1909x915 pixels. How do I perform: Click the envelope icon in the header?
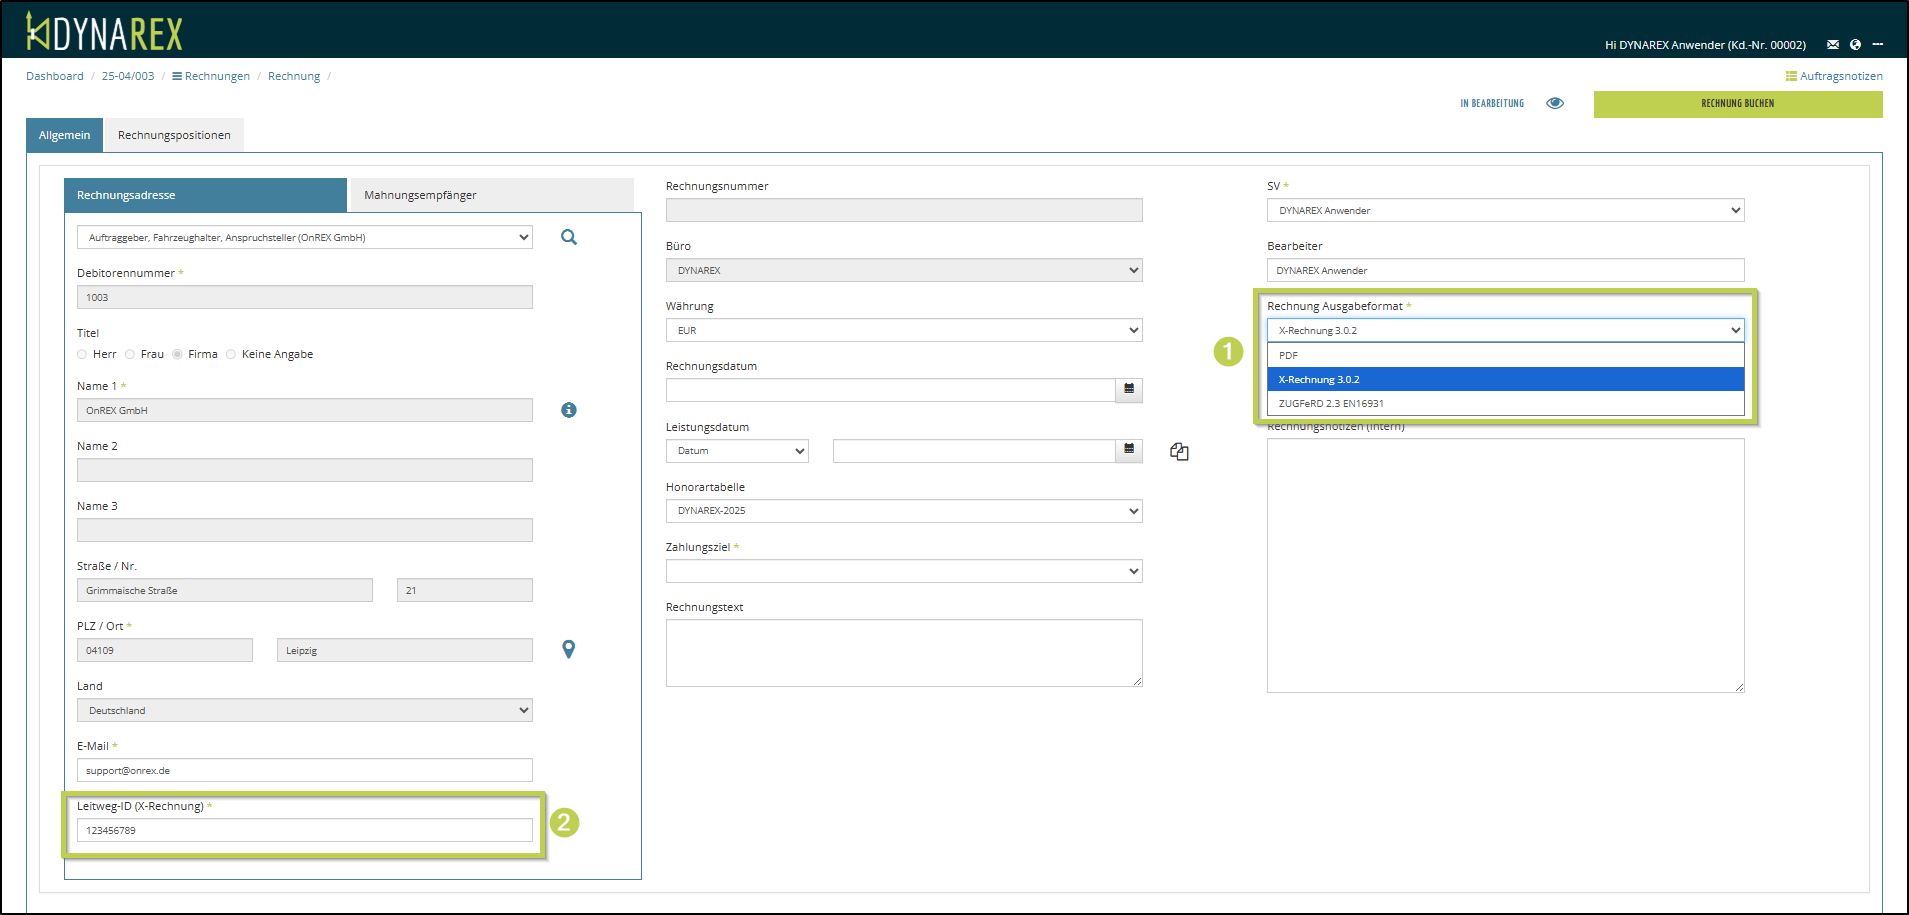[x=1832, y=45]
